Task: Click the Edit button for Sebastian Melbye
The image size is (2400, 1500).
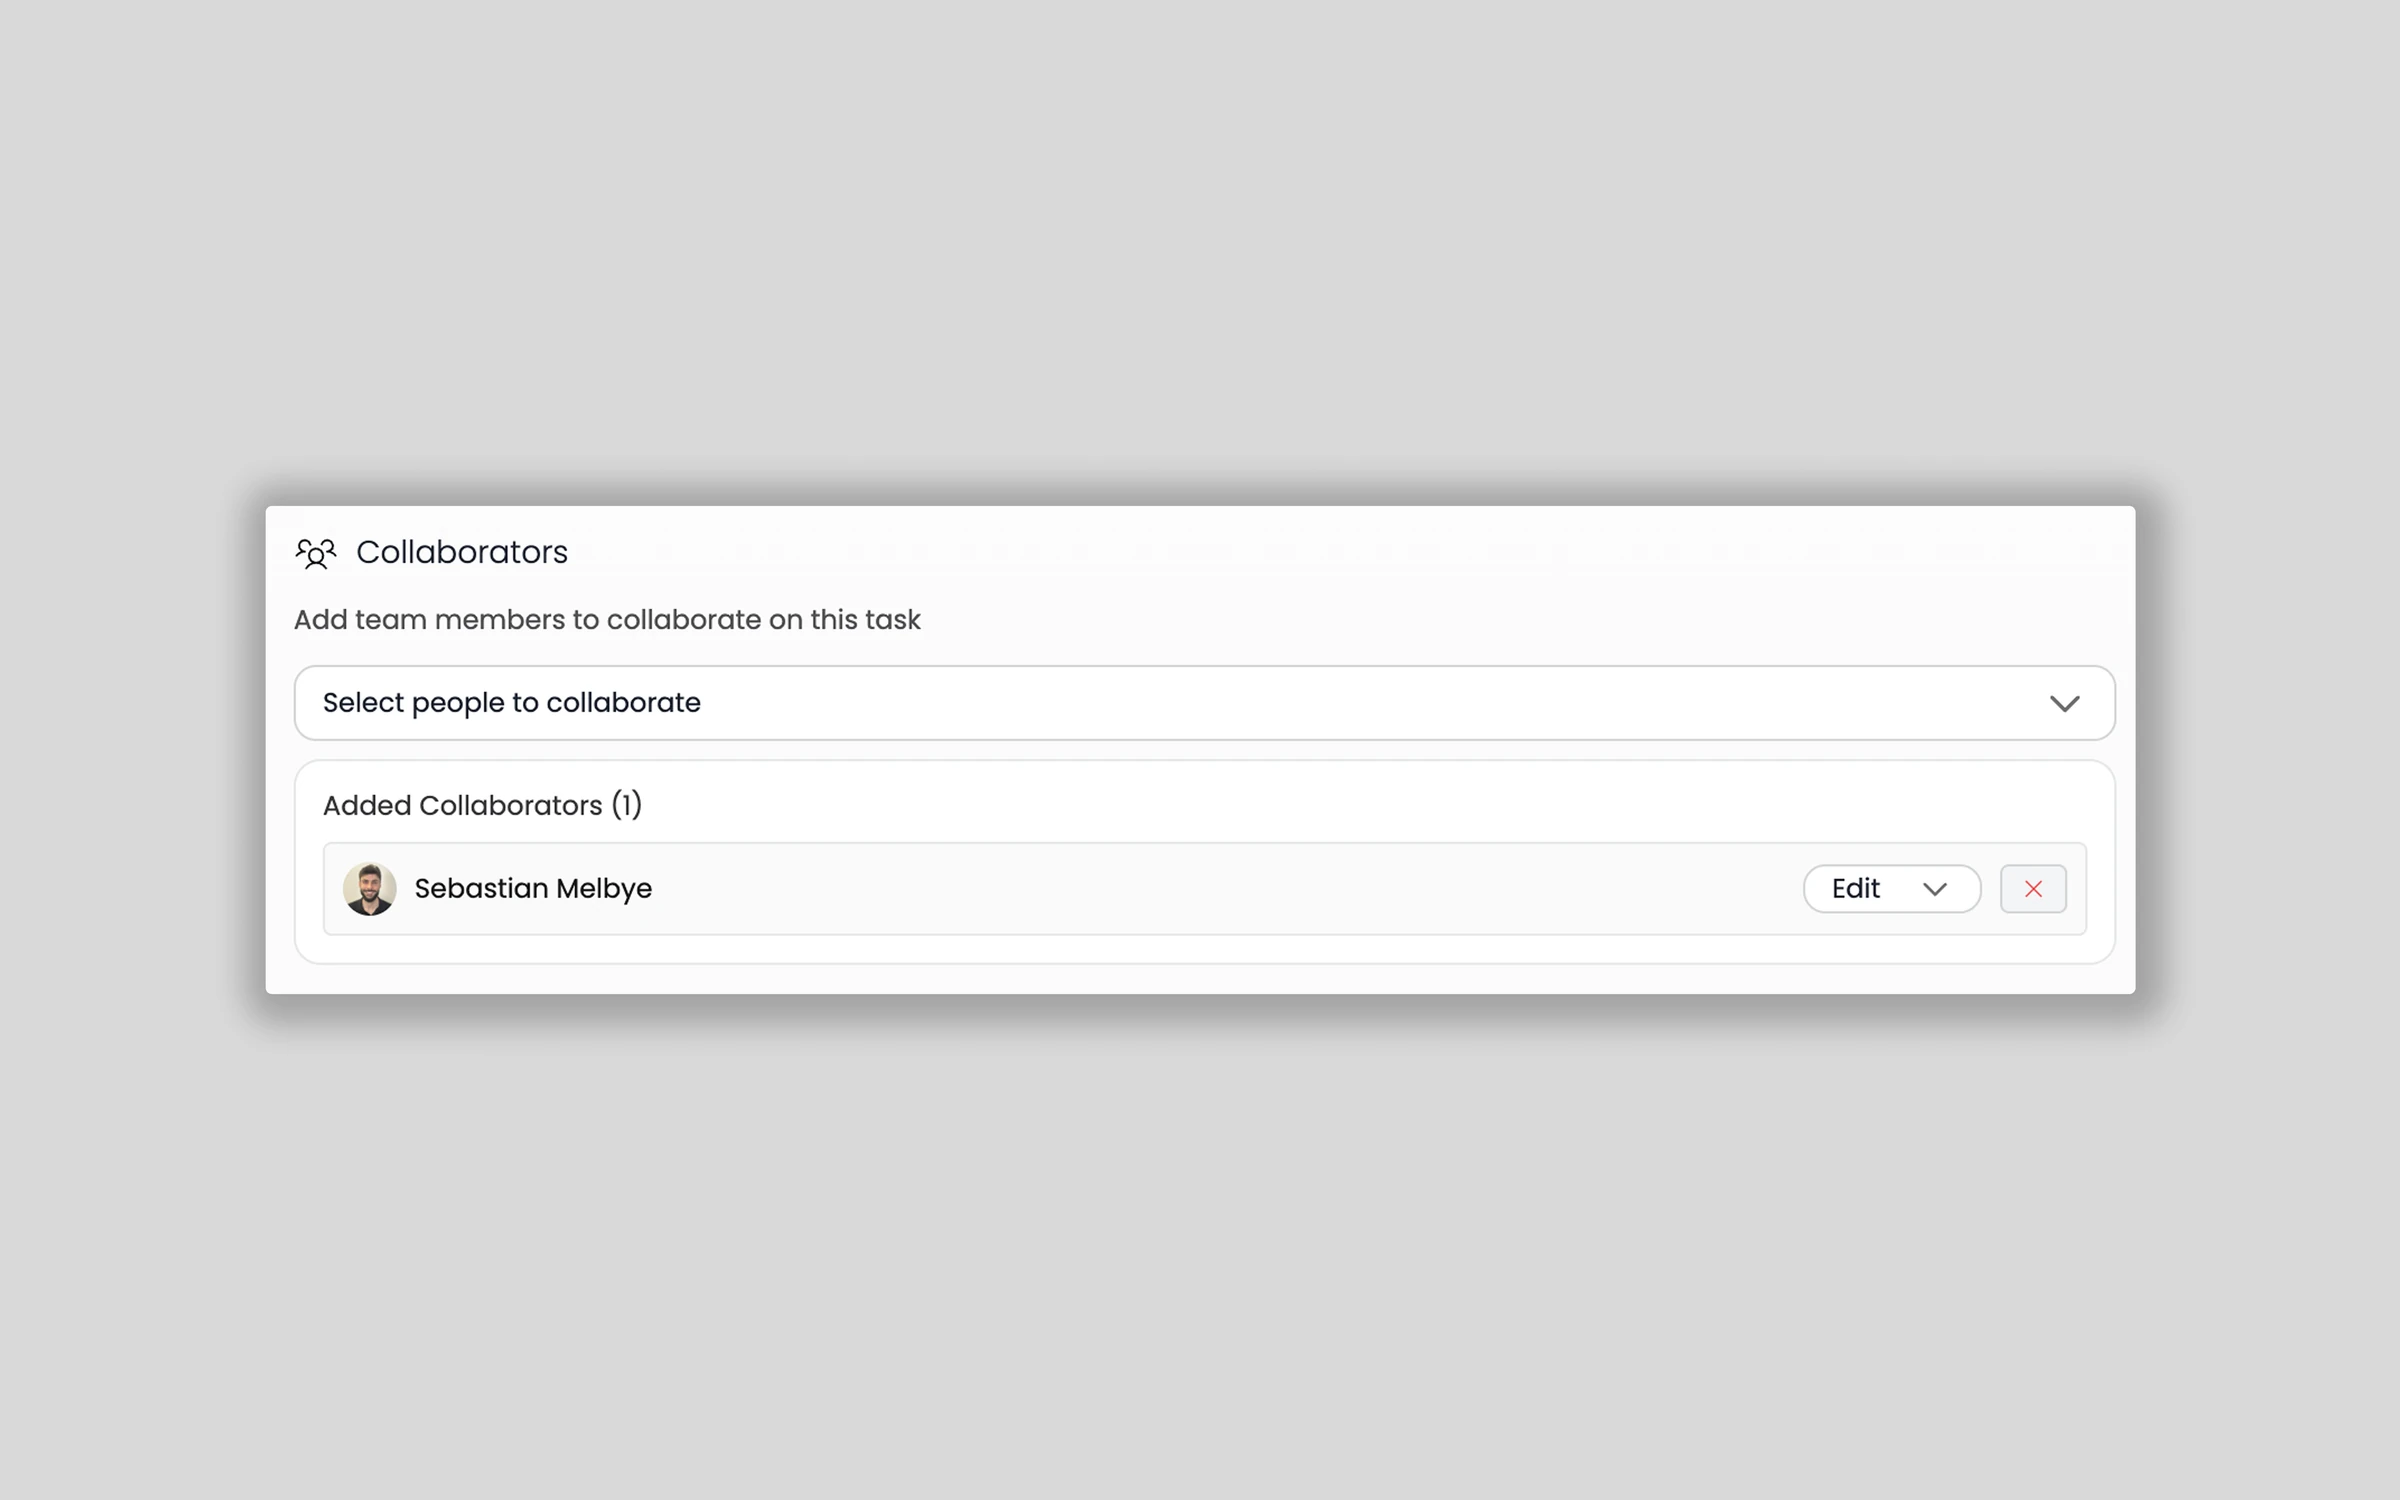Action: (x=1891, y=889)
